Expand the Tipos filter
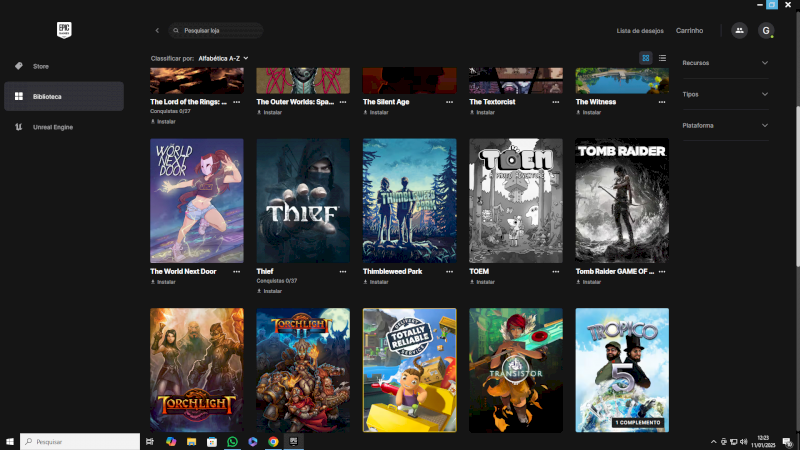Screen dimensions: 800x450 [x=725, y=94]
